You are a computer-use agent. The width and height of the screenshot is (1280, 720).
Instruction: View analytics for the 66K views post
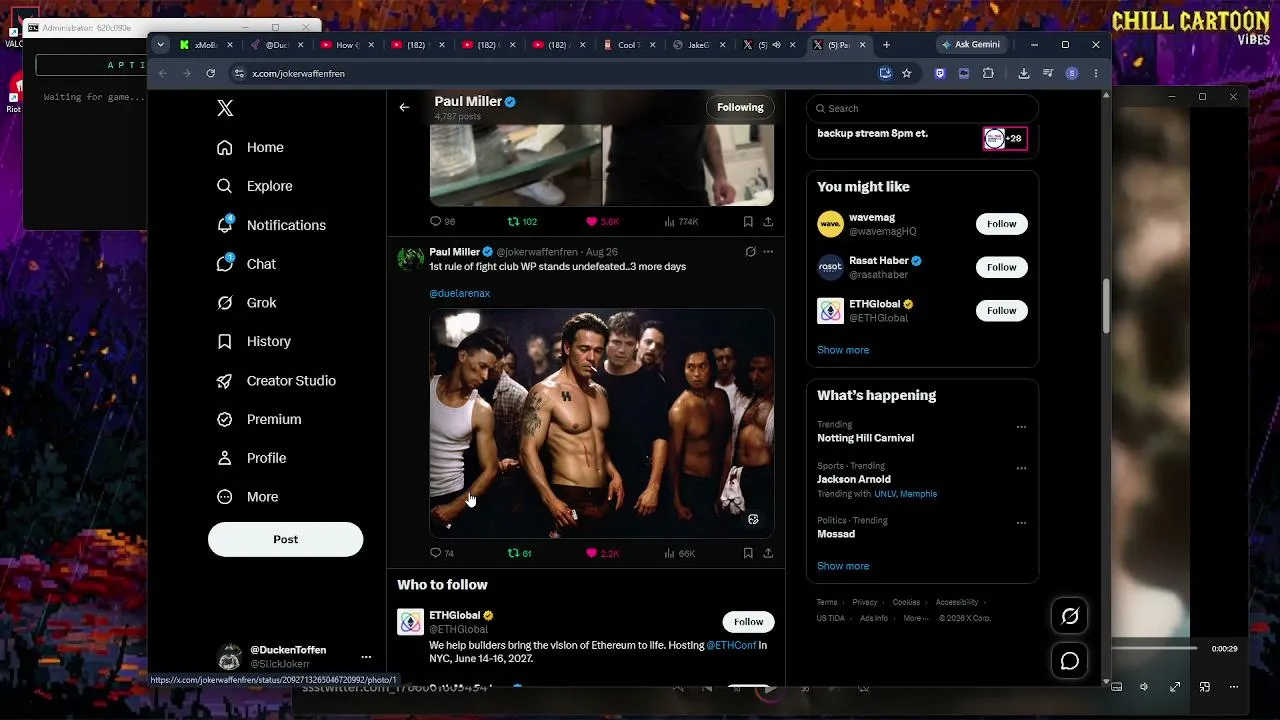coord(679,553)
